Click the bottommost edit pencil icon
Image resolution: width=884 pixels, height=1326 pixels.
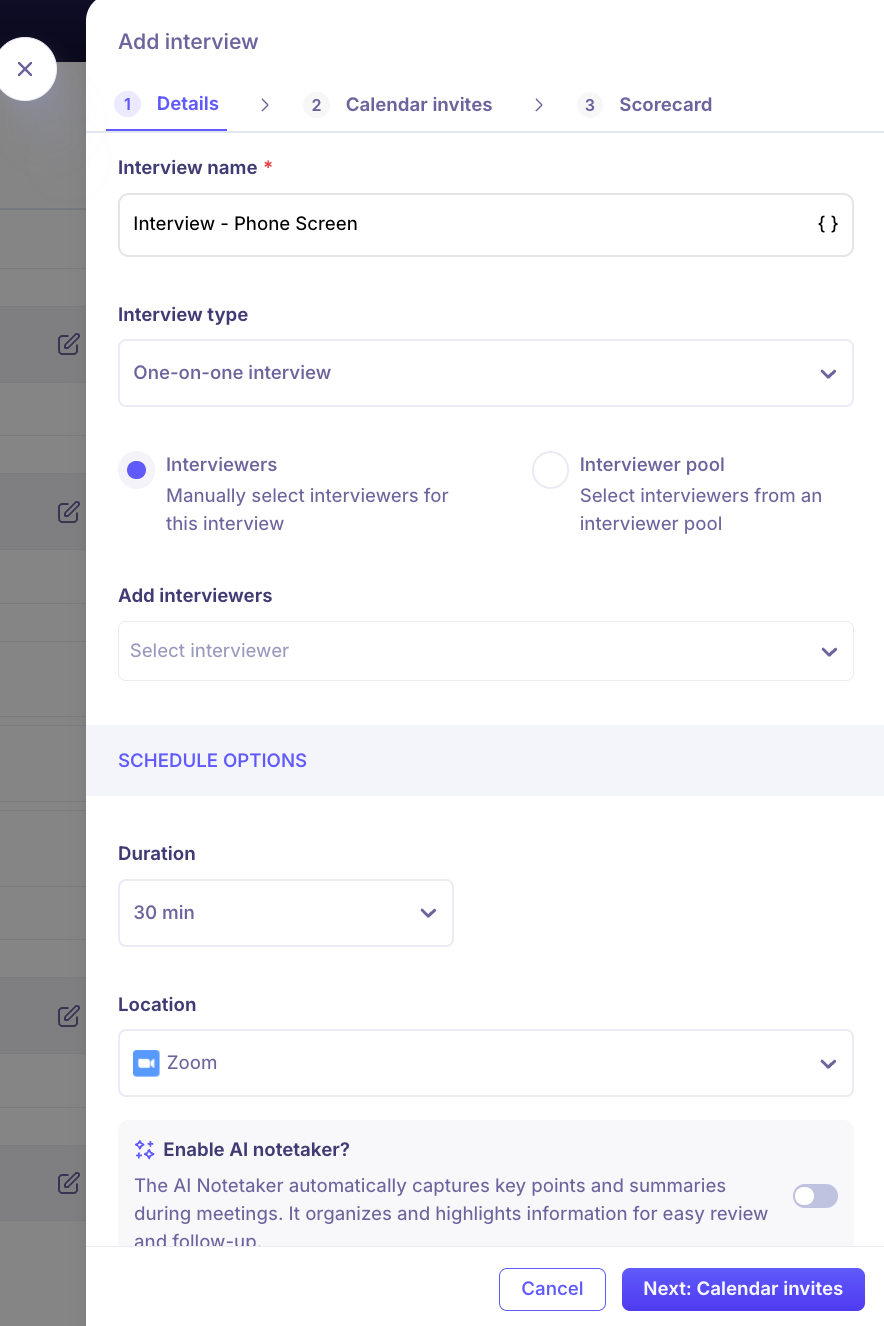68,1184
